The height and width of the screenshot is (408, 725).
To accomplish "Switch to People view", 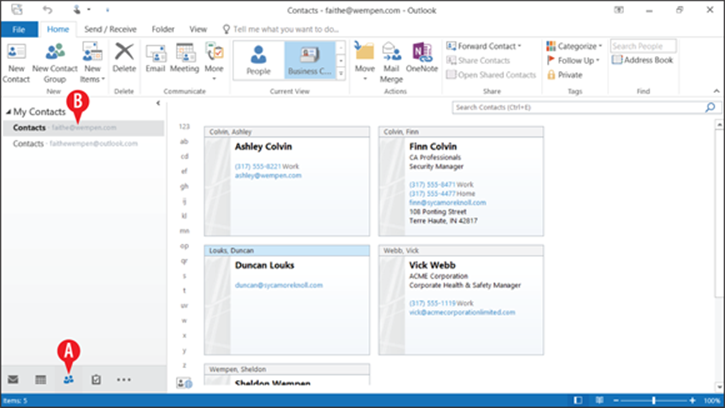I will click(x=258, y=60).
